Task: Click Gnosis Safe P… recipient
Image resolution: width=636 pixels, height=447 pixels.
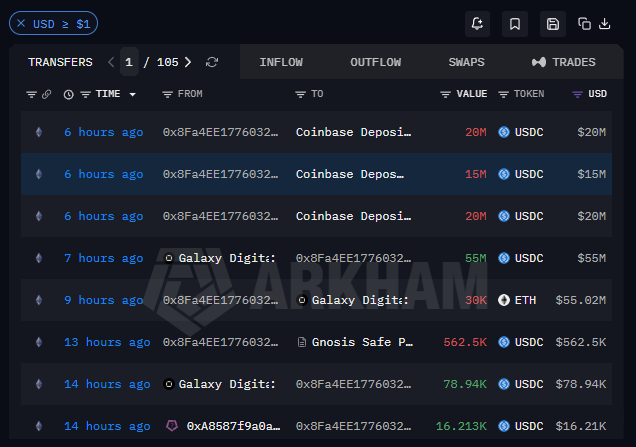Action: click(362, 342)
